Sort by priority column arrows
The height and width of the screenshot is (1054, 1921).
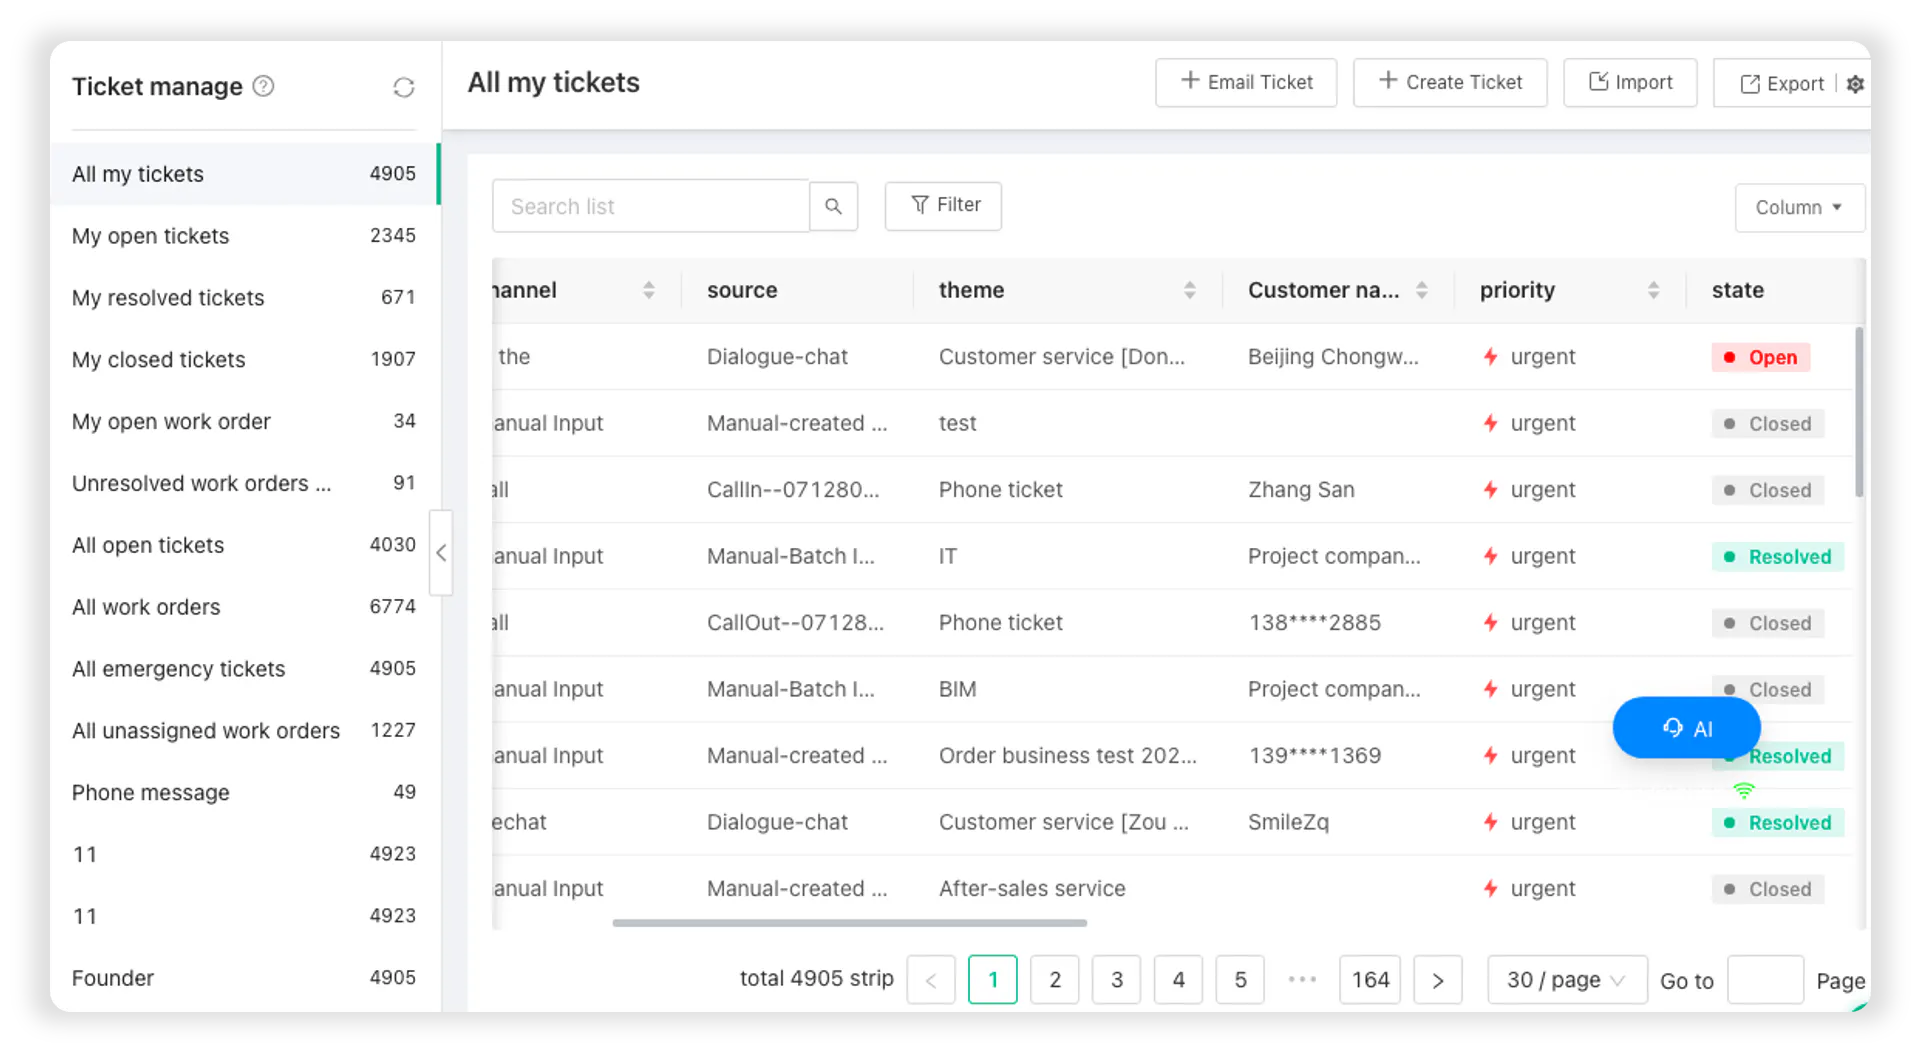1653,290
